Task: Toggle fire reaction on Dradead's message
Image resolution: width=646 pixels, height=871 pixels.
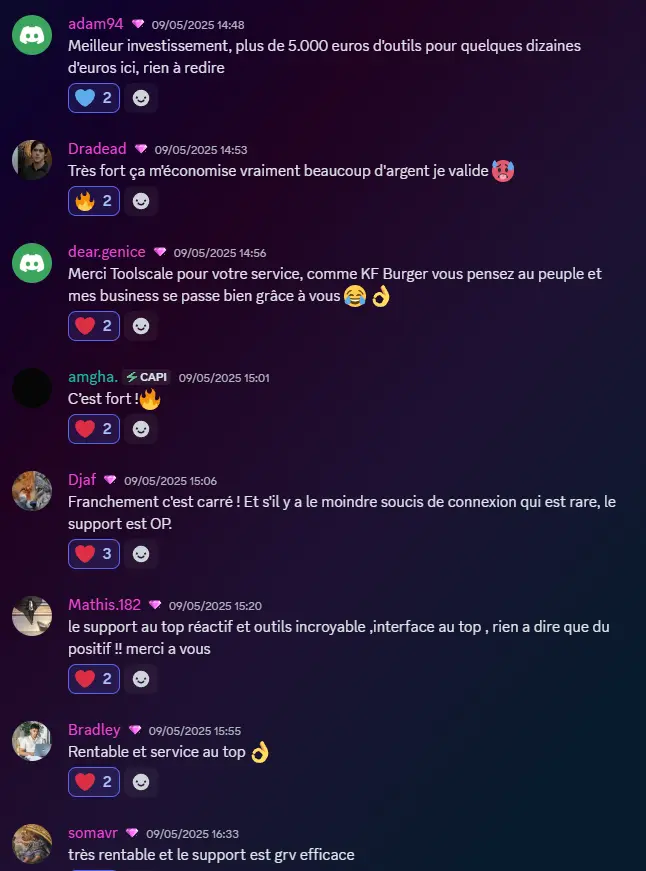Action: coord(94,201)
